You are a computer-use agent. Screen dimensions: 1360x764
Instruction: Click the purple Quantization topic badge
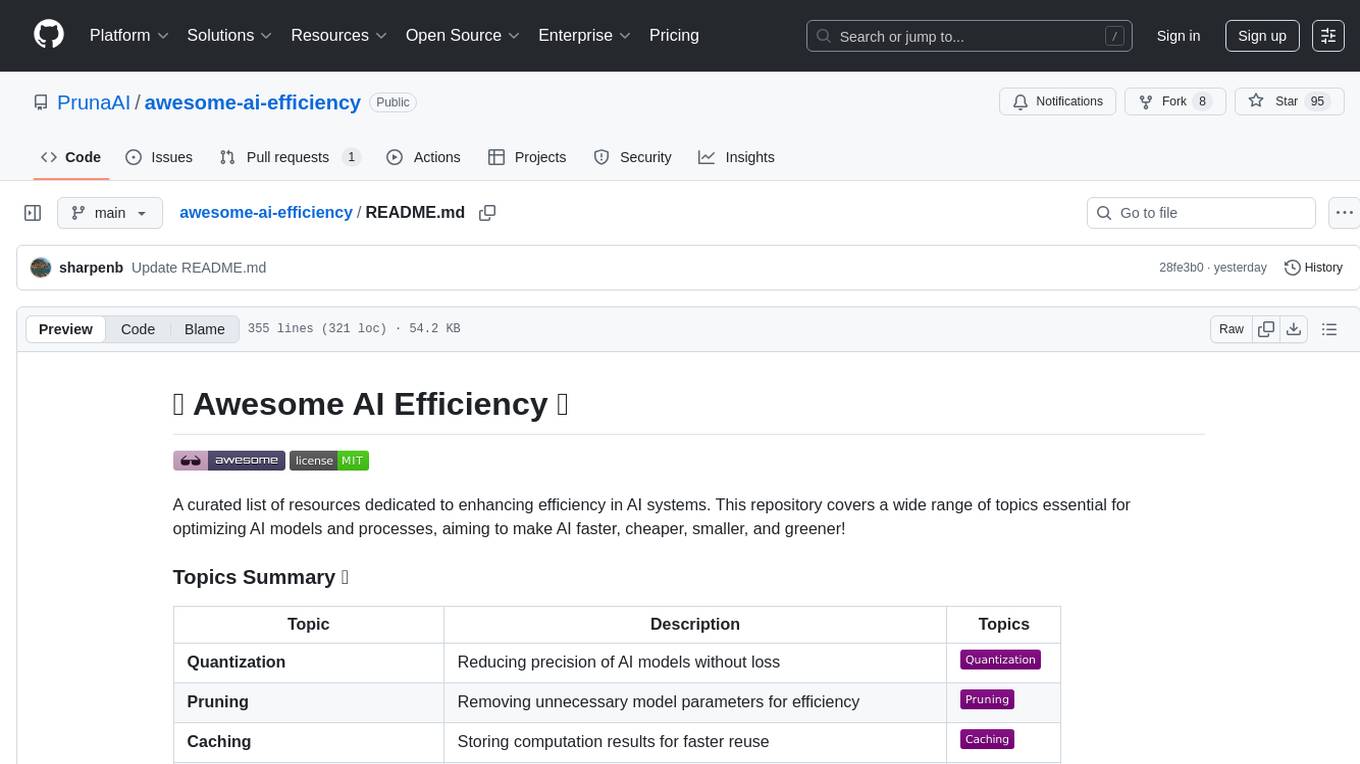click(x=1000, y=660)
